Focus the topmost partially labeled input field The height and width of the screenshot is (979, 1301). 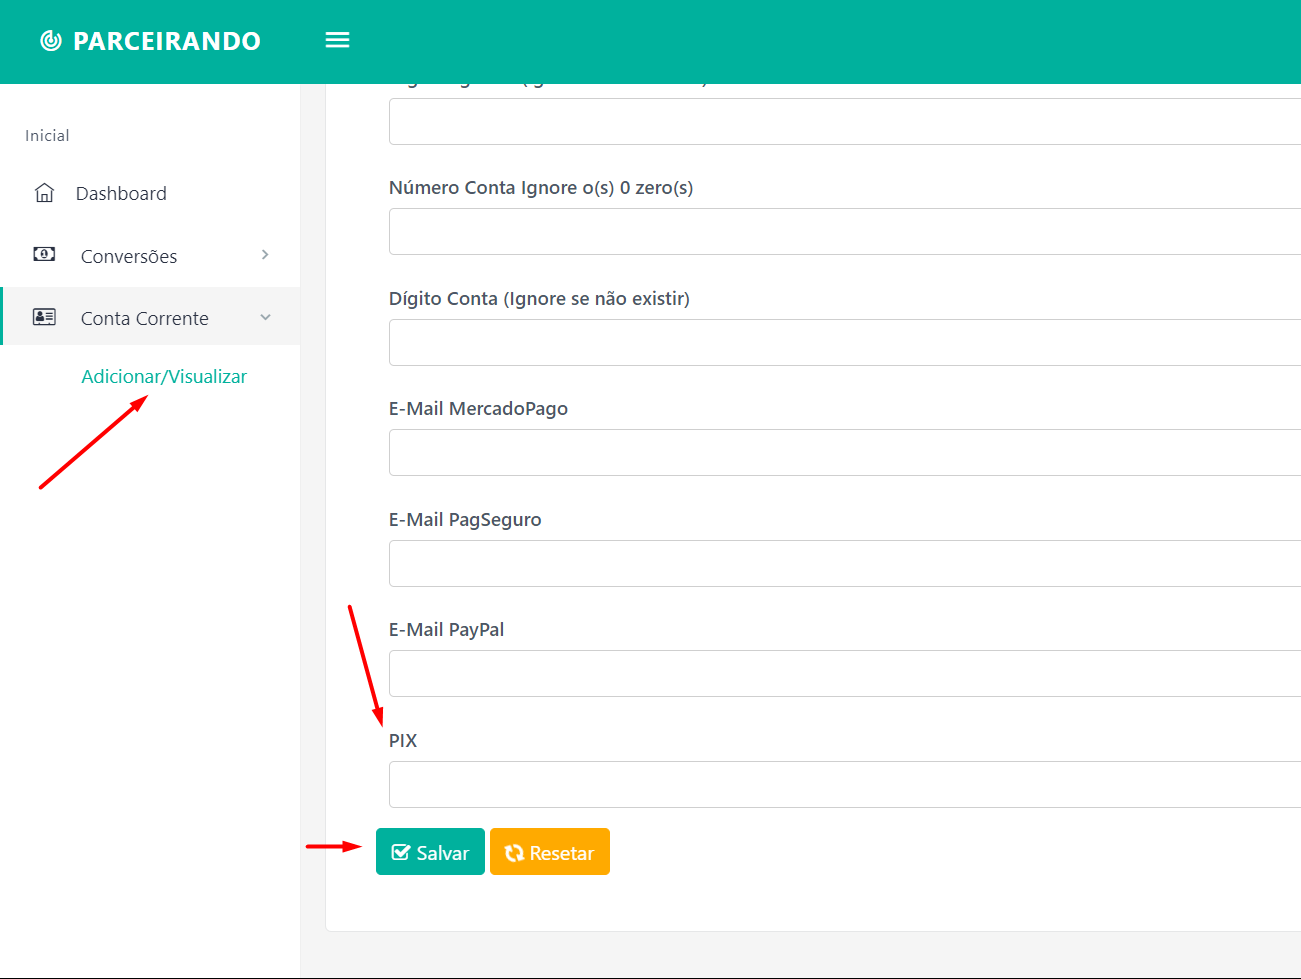point(845,122)
